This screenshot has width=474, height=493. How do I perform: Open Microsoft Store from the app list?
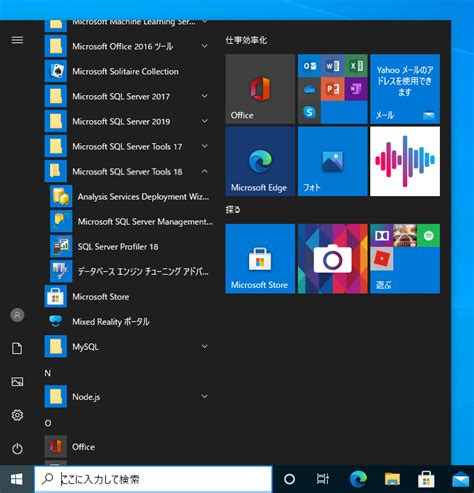tap(129, 297)
